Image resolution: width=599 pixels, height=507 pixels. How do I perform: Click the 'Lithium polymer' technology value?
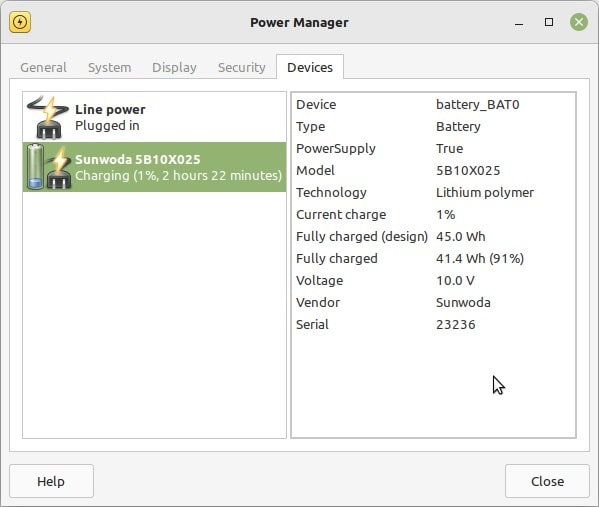tap(485, 193)
